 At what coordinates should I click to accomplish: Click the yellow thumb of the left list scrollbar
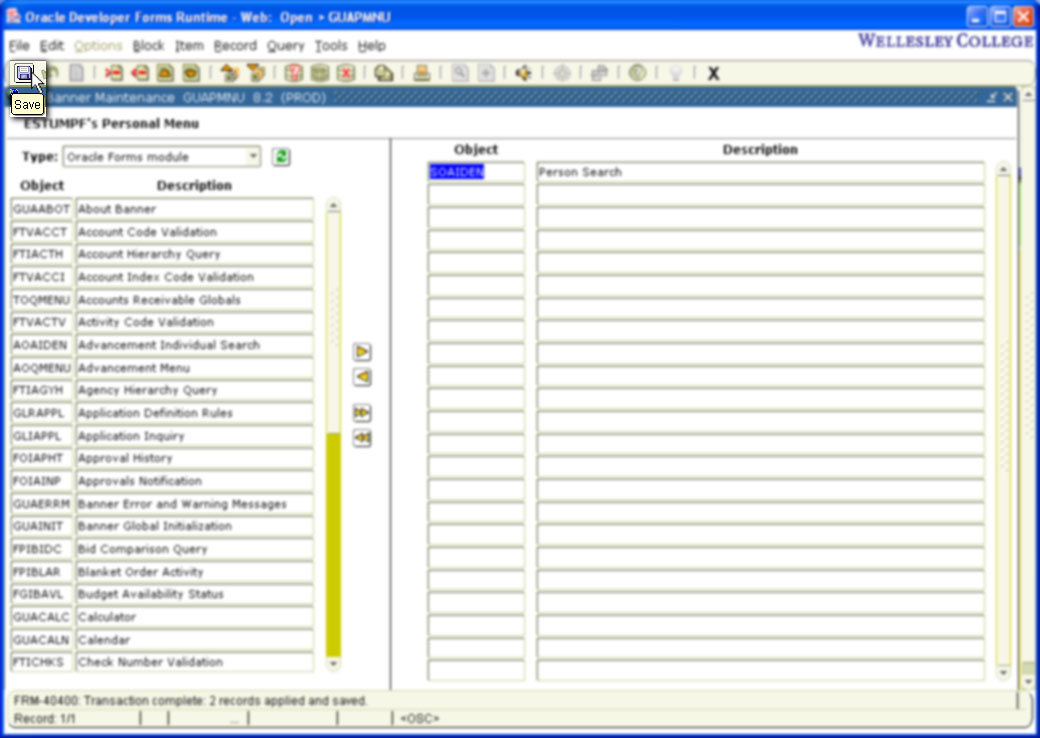(x=333, y=544)
